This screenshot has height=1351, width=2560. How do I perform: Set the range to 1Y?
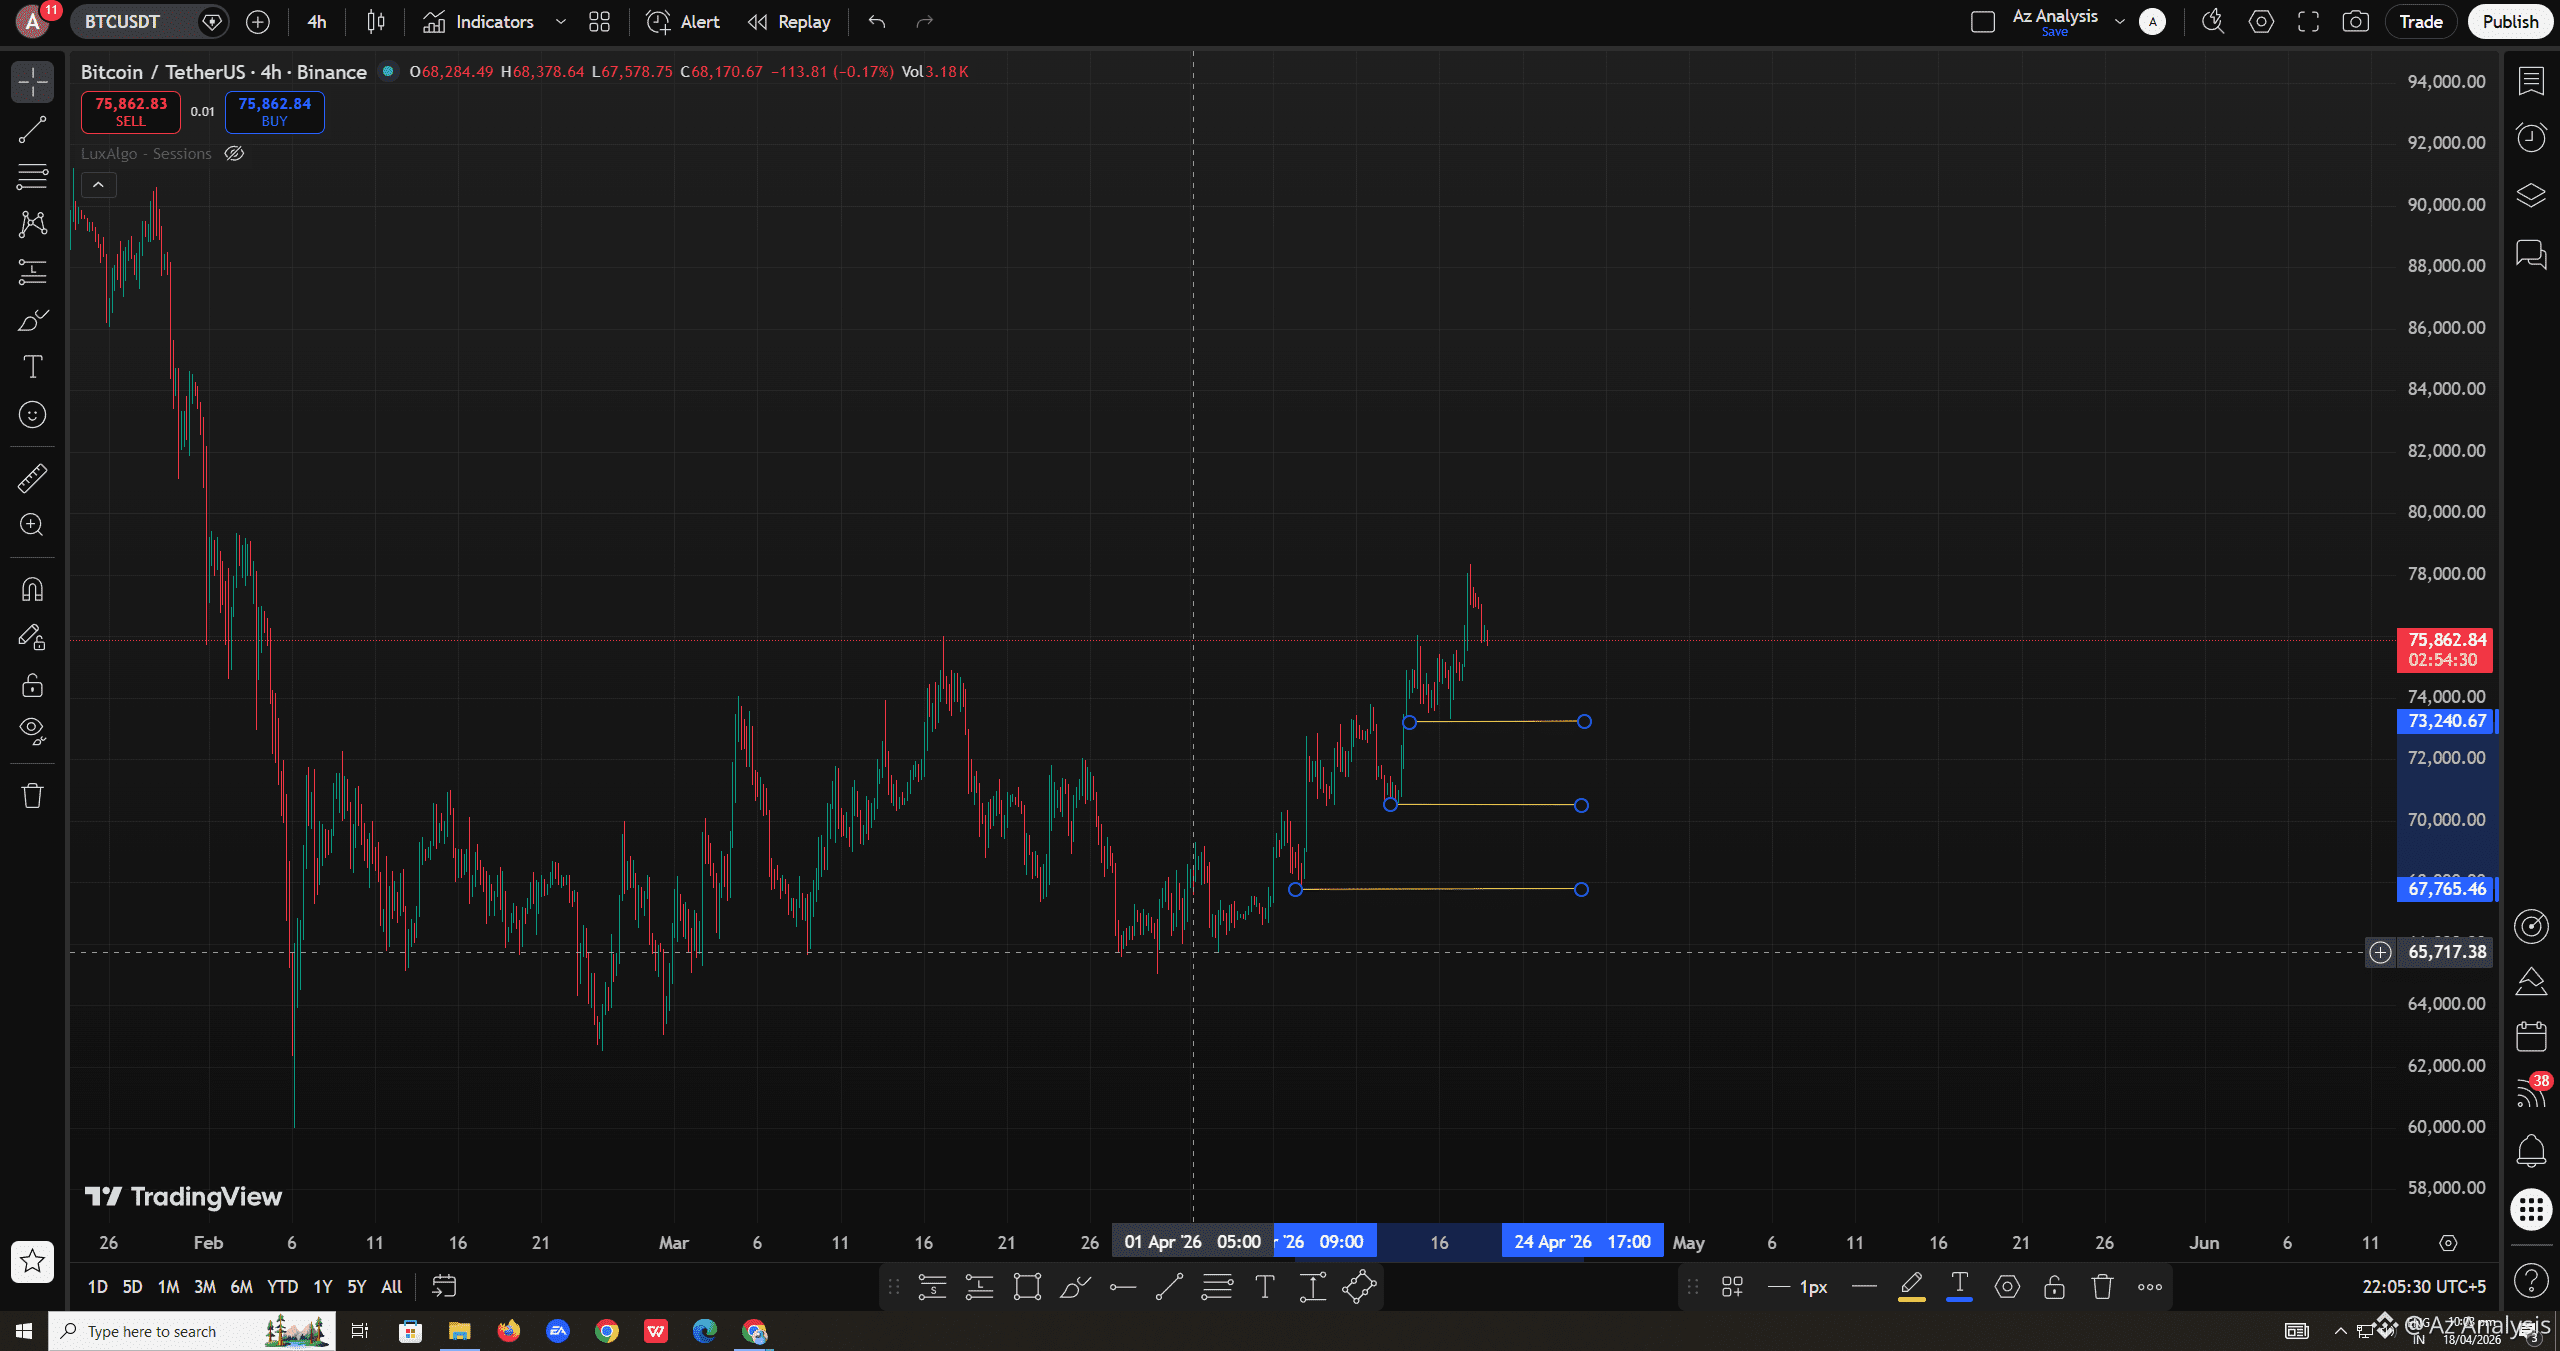click(x=322, y=1287)
